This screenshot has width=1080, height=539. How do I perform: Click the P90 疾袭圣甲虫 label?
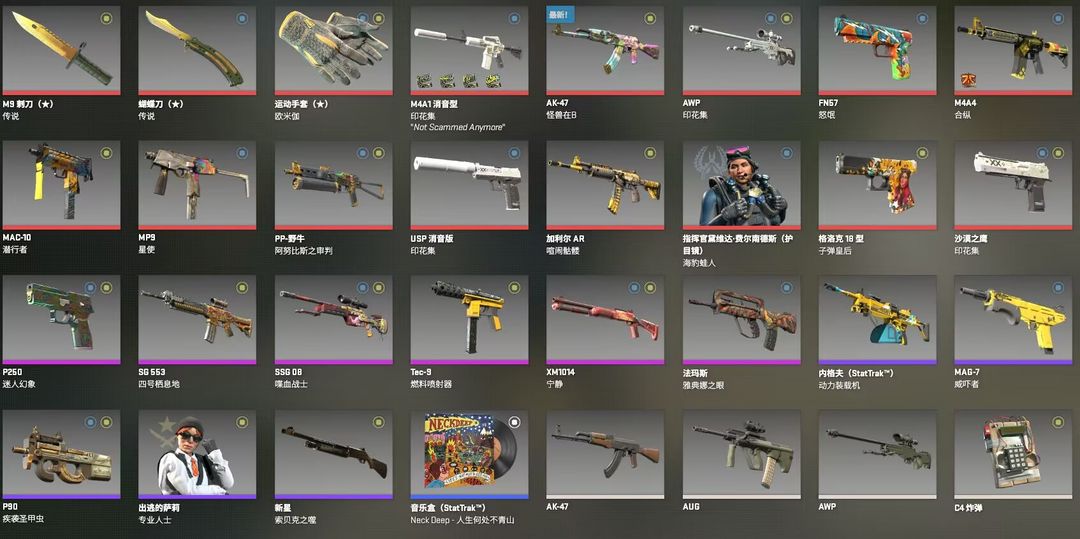point(19,514)
